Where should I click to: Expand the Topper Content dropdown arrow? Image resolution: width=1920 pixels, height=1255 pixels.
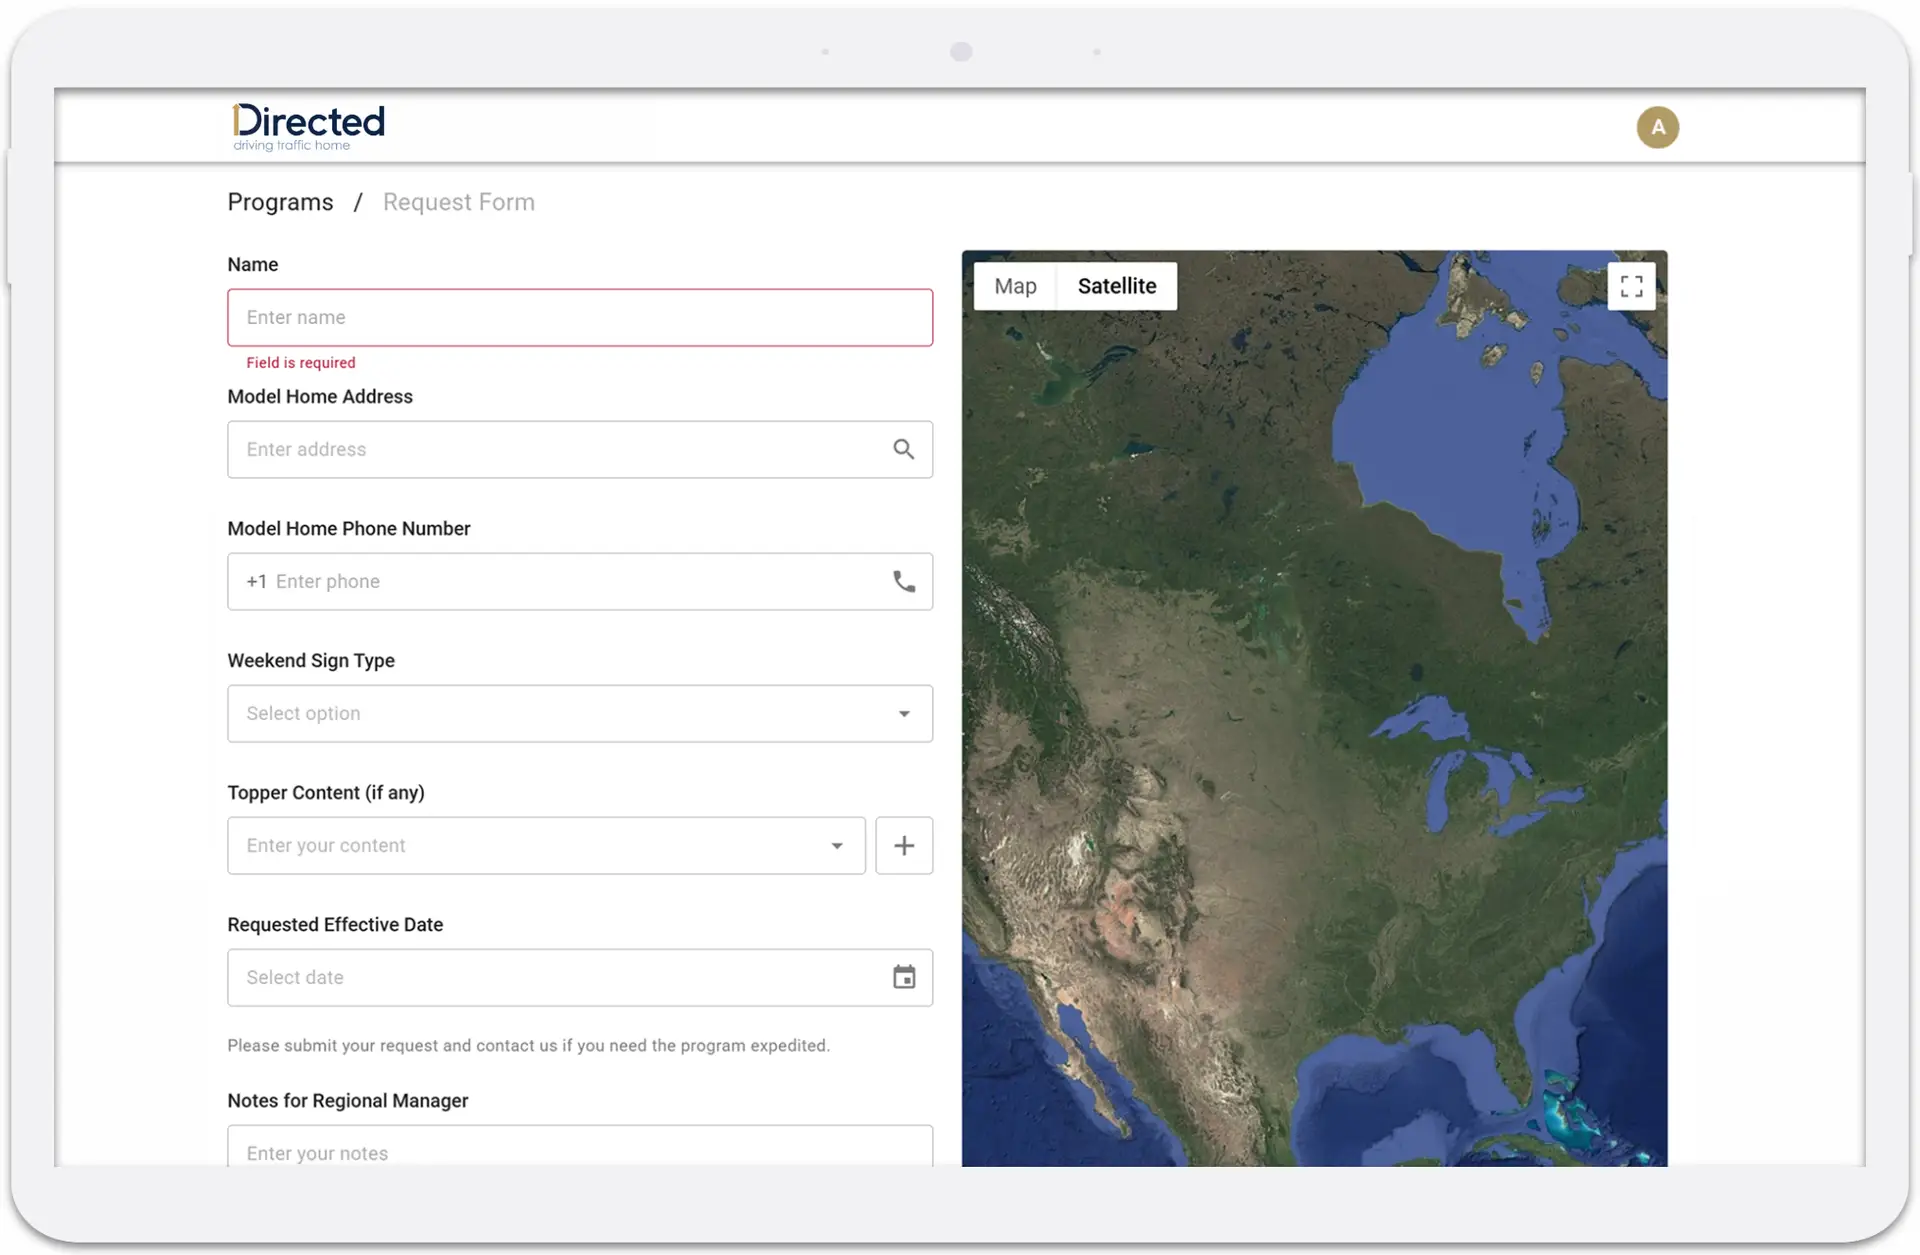pyautogui.click(x=836, y=845)
